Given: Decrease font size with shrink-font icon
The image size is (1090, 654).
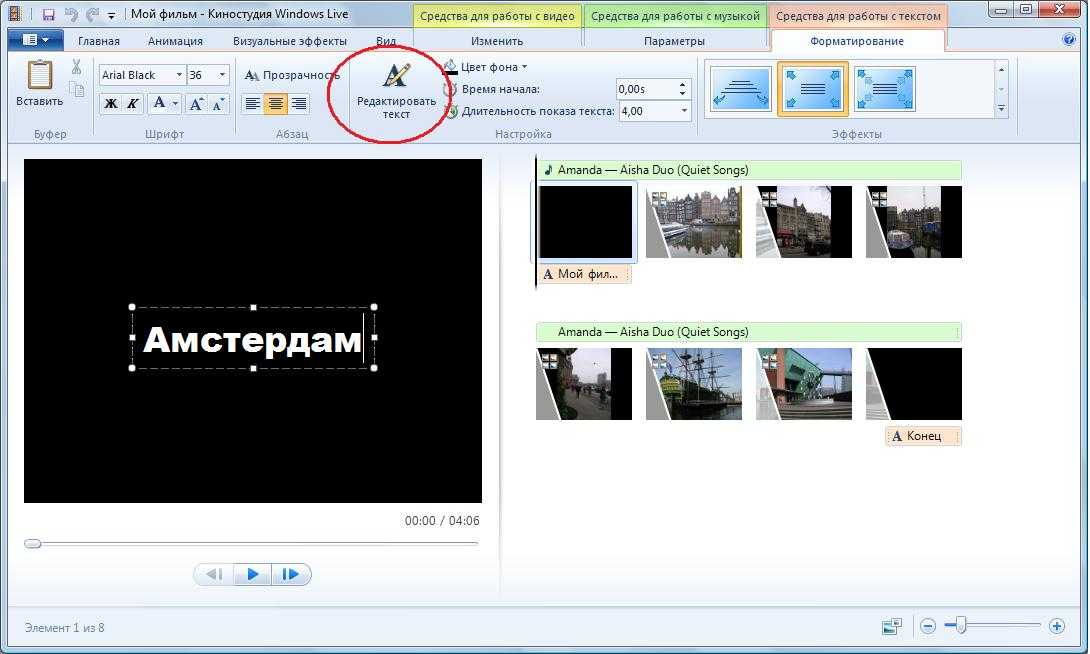Looking at the screenshot, I should tap(218, 104).
